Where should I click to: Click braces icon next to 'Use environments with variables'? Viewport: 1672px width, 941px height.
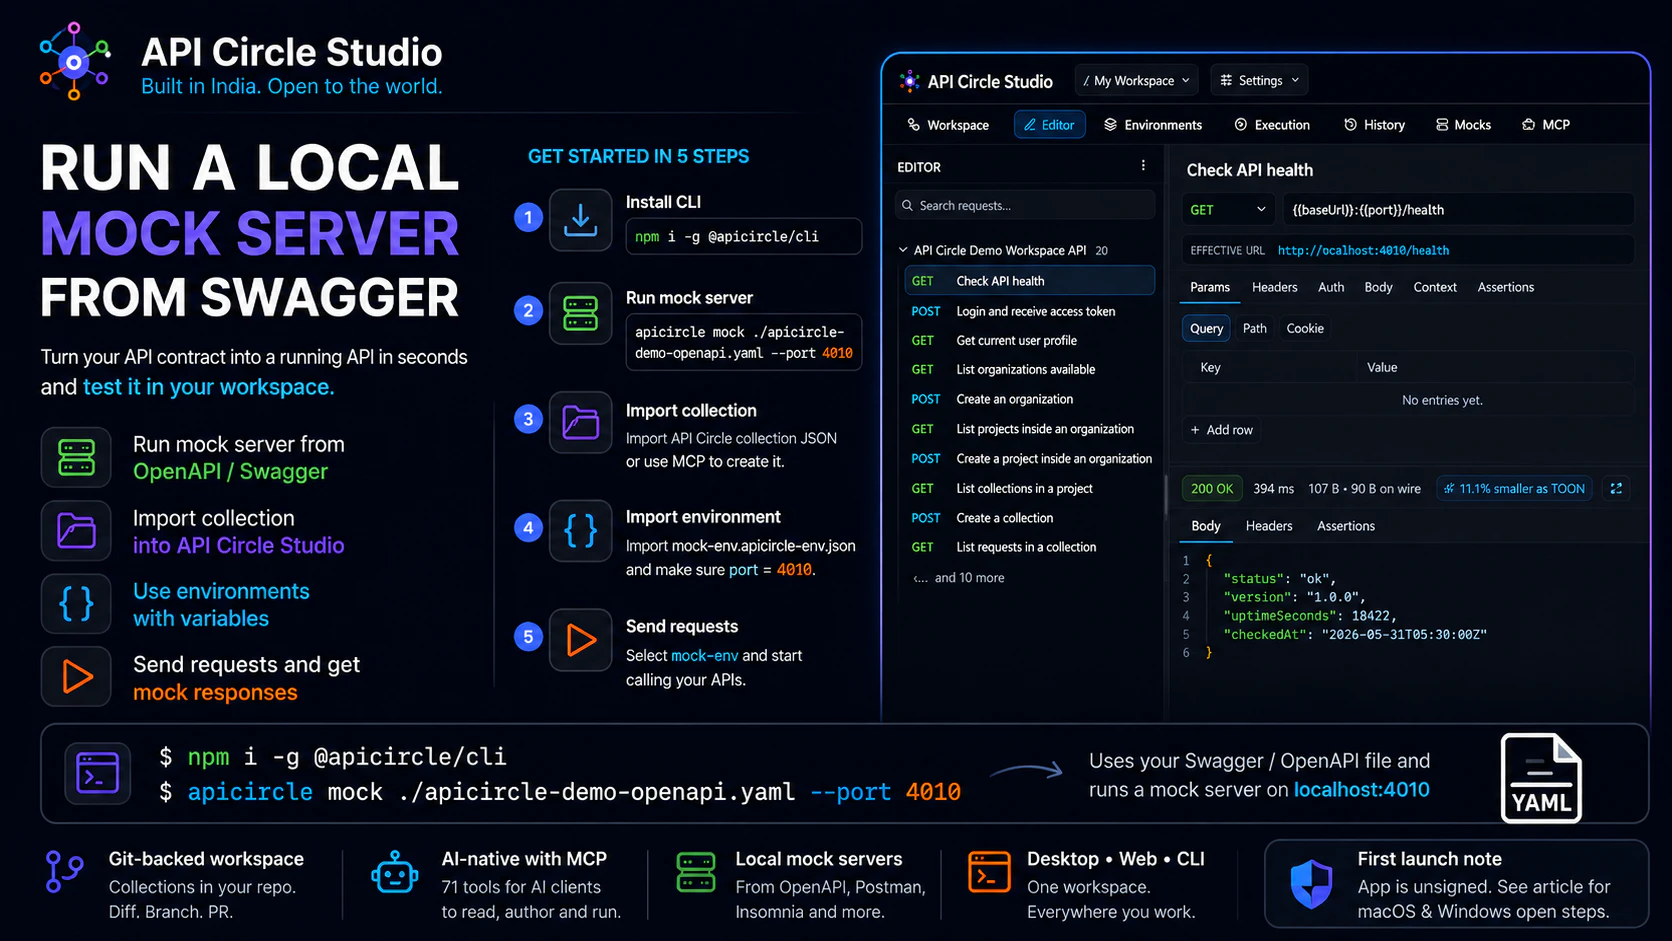[76, 604]
